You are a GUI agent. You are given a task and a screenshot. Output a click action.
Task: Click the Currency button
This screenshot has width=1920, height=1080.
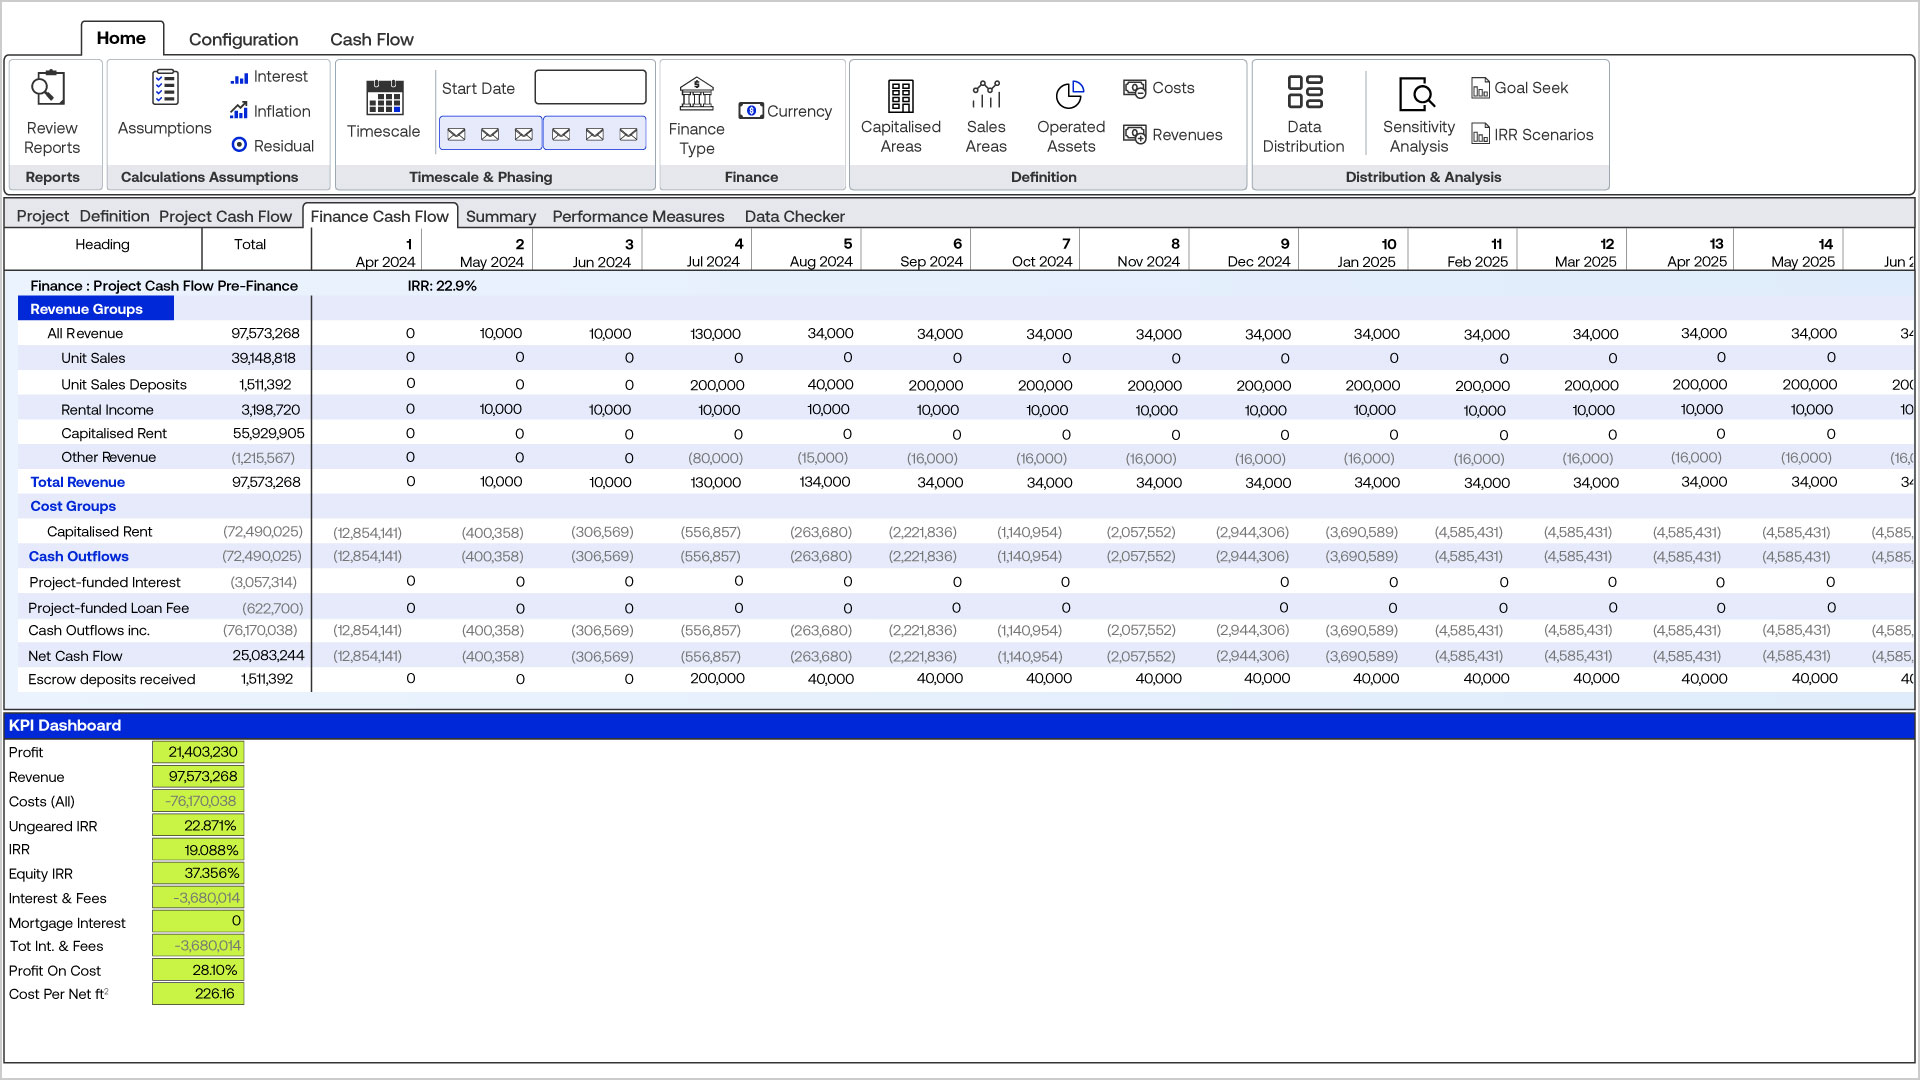[x=786, y=111]
